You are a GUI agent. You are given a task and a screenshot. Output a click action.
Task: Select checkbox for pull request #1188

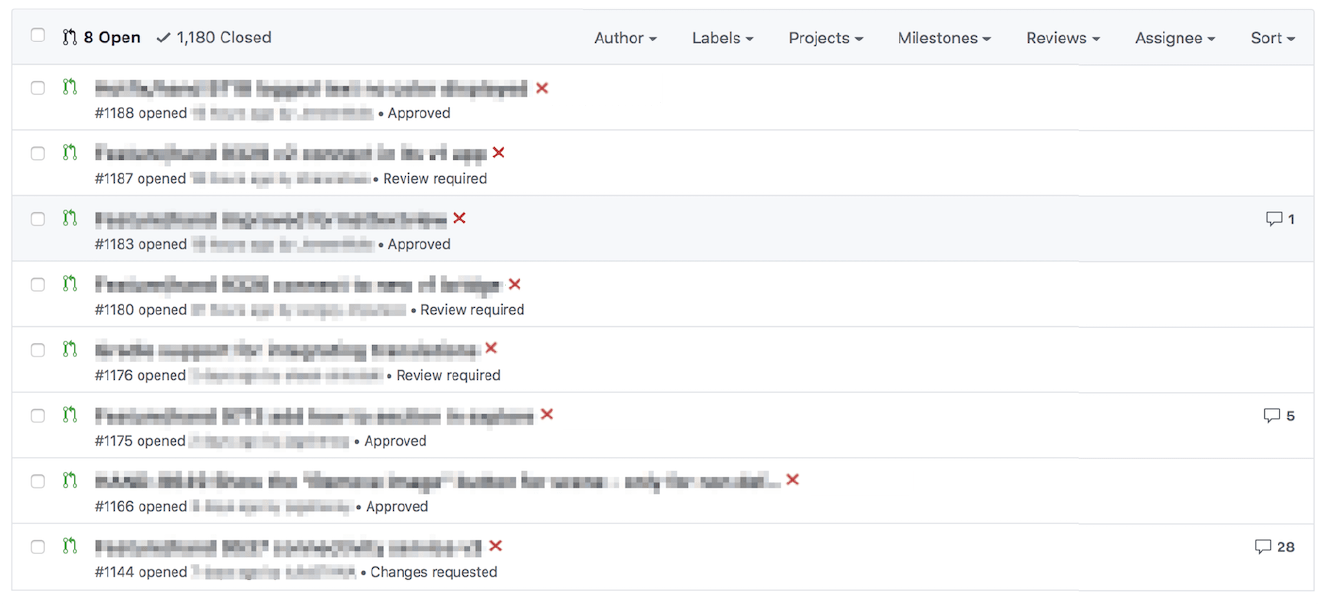point(38,88)
